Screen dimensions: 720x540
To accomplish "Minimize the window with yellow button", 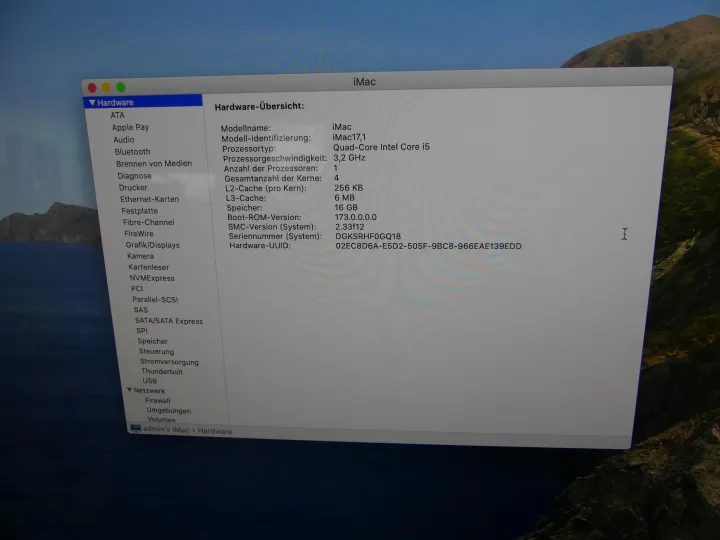I will 106,87.
